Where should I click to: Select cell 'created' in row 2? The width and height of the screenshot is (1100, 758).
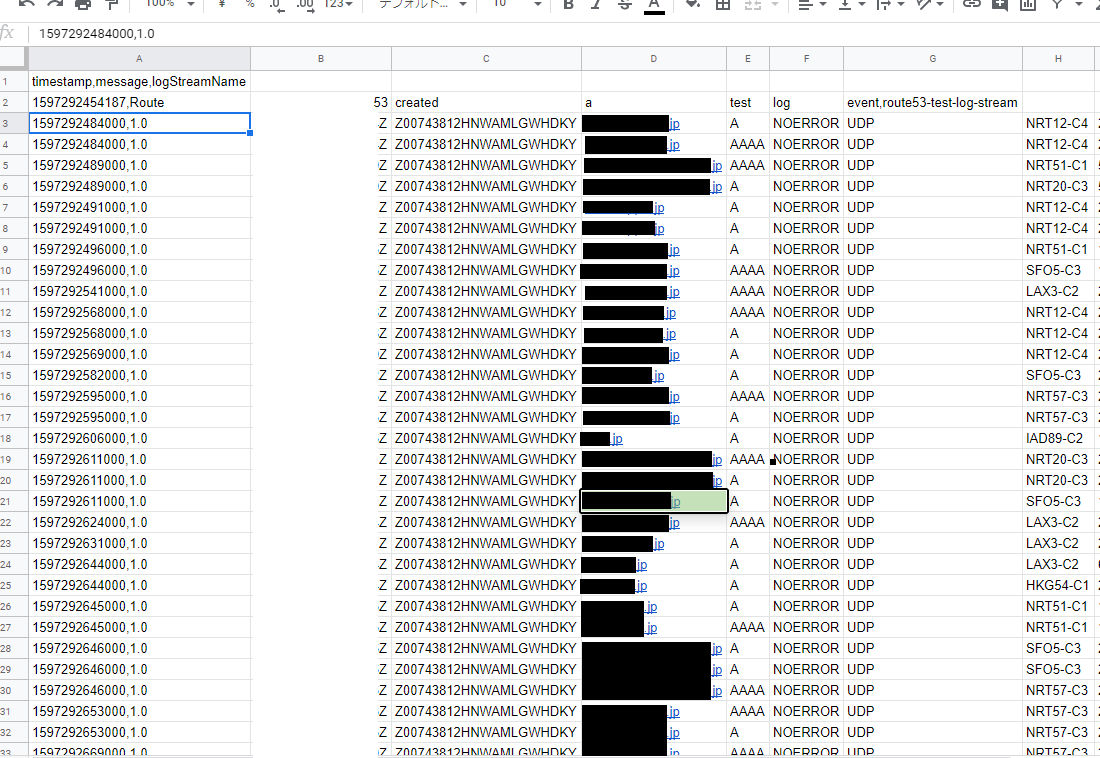pyautogui.click(x=486, y=102)
